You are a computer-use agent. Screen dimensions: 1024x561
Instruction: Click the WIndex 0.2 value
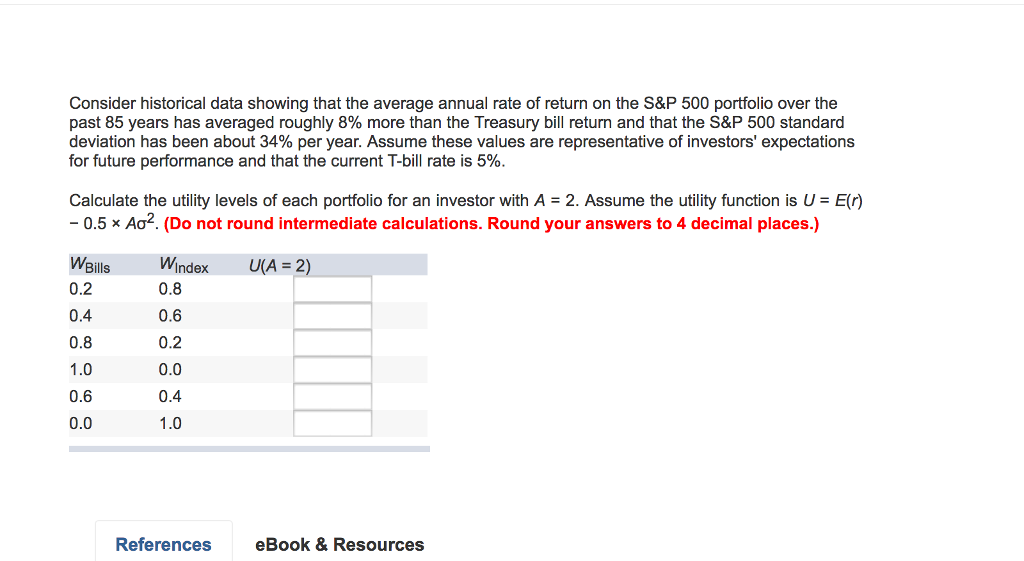(x=170, y=343)
